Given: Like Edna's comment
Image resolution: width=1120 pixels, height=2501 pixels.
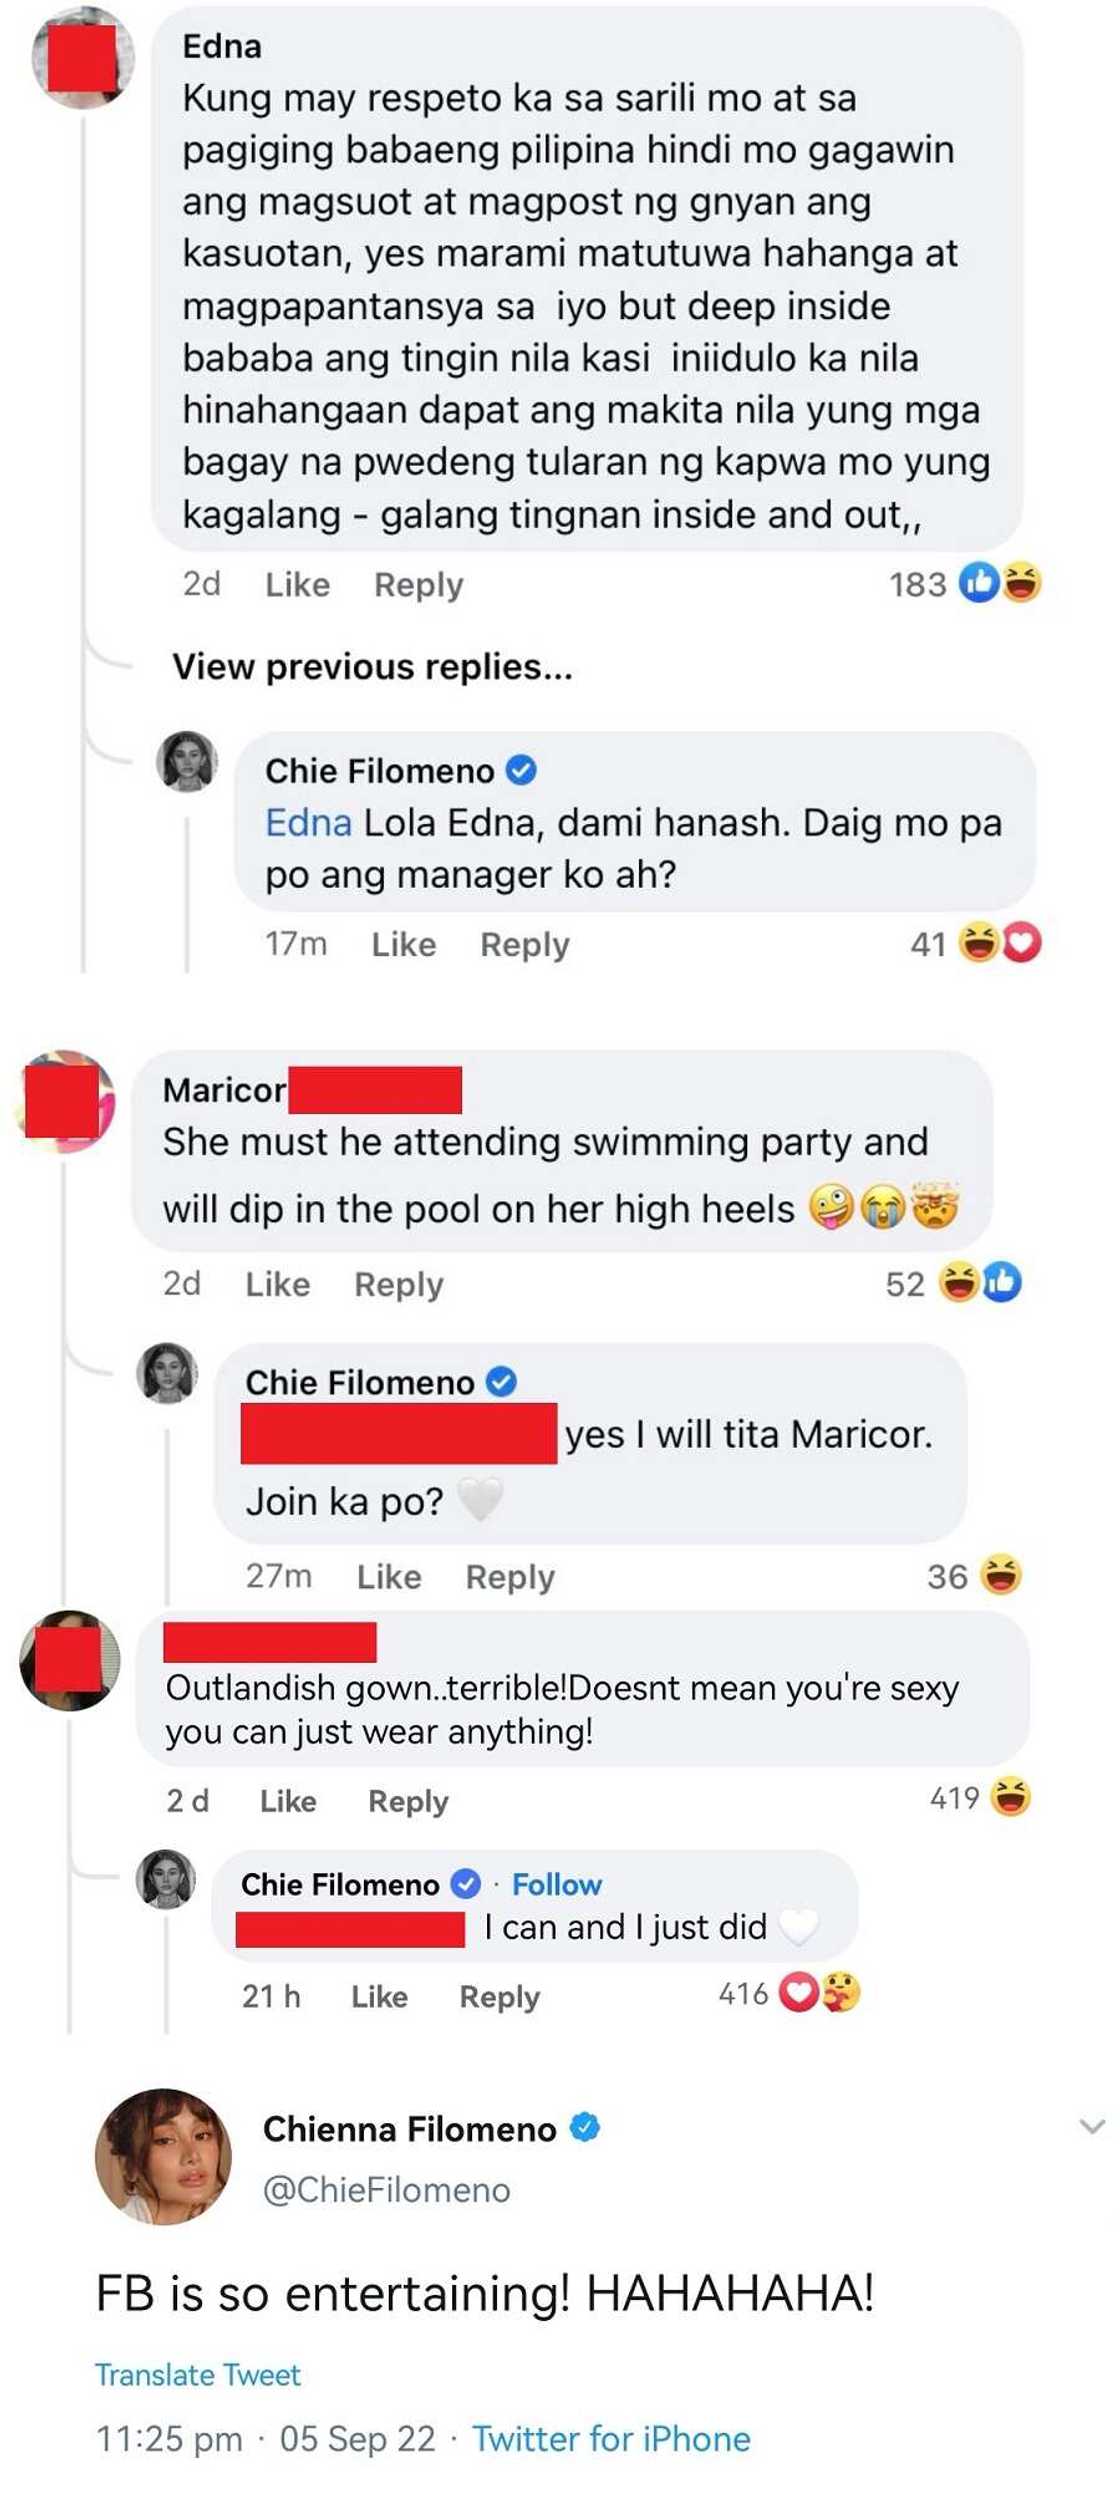Looking at the screenshot, I should point(297,585).
